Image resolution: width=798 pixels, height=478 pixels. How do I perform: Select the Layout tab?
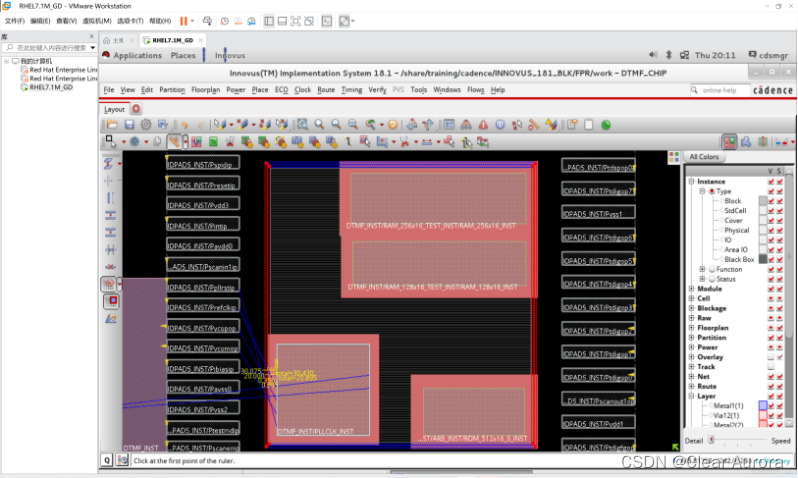pos(114,109)
